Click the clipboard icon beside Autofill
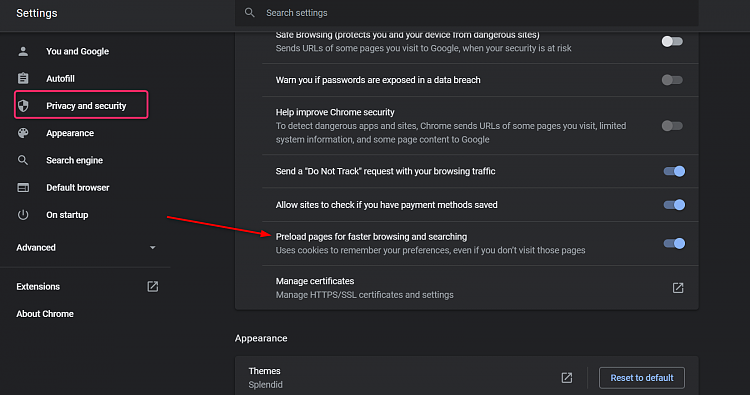 click(x=23, y=78)
